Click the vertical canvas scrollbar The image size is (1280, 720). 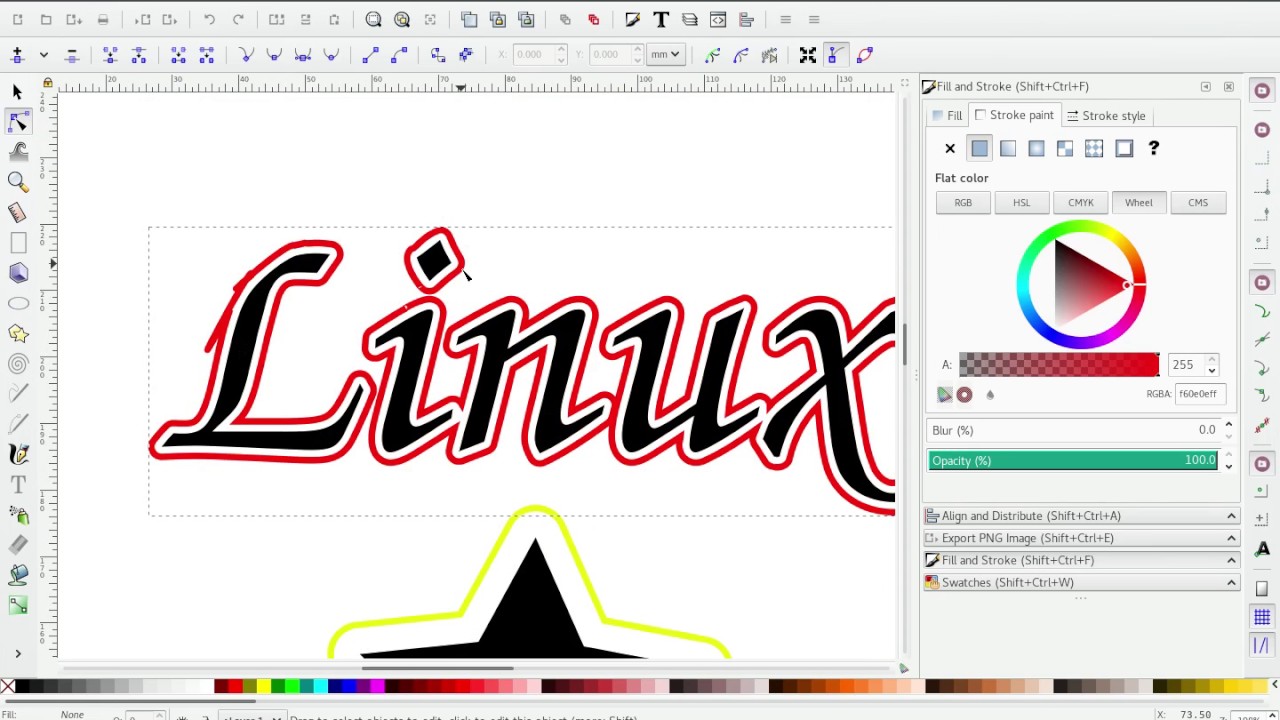[904, 344]
